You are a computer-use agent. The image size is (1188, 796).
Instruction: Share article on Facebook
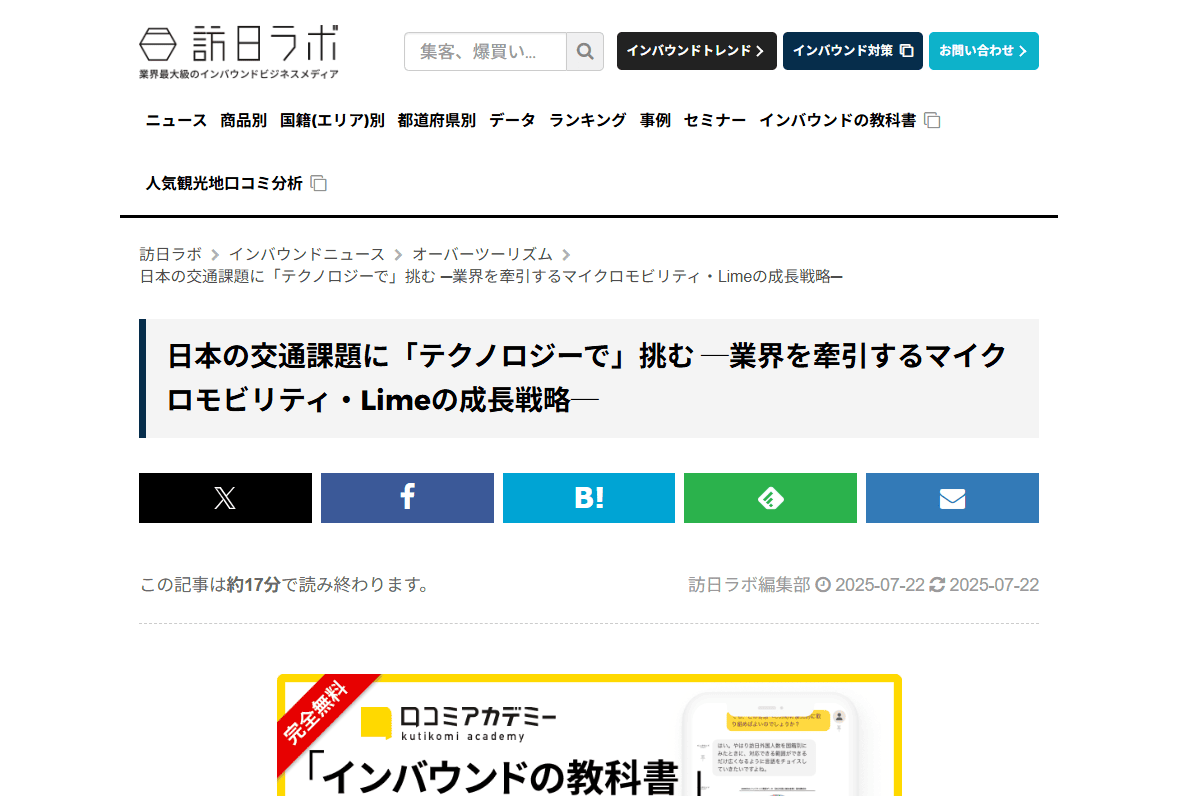pyautogui.click(x=407, y=498)
